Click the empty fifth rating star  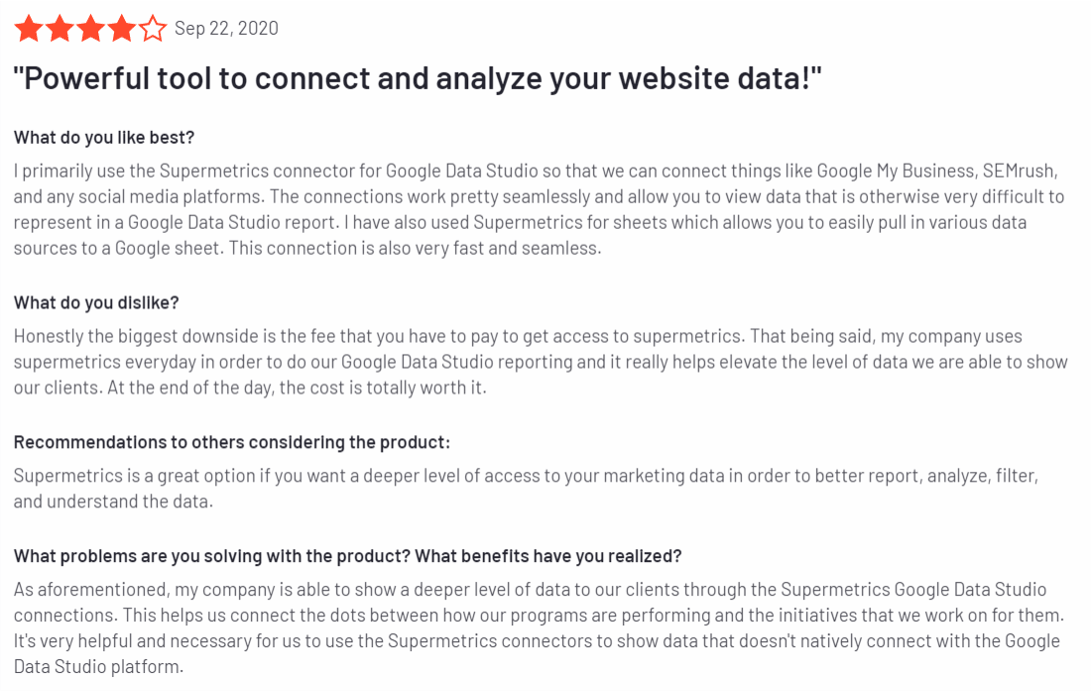[x=152, y=29]
